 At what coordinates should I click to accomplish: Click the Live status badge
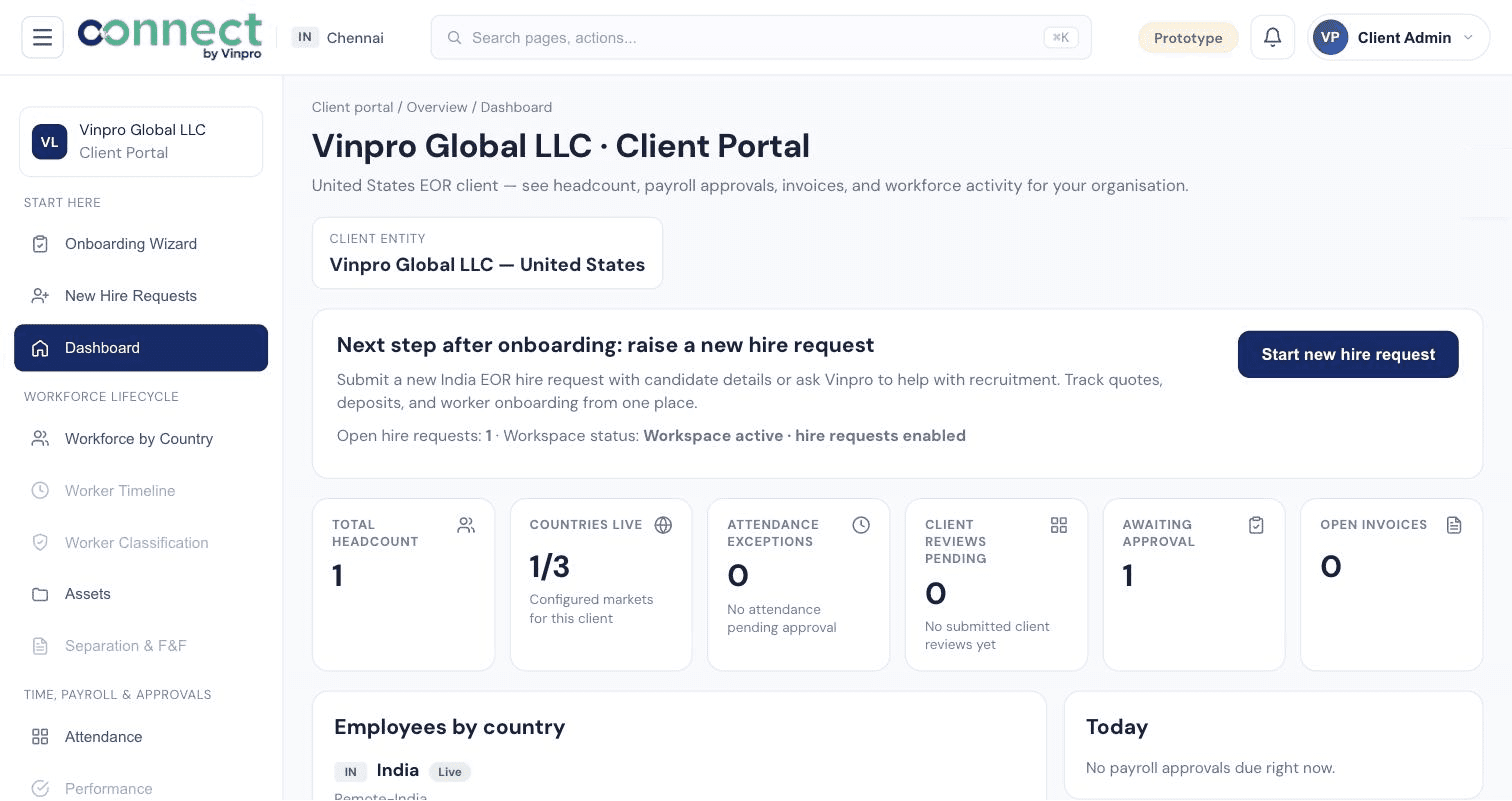pos(450,772)
